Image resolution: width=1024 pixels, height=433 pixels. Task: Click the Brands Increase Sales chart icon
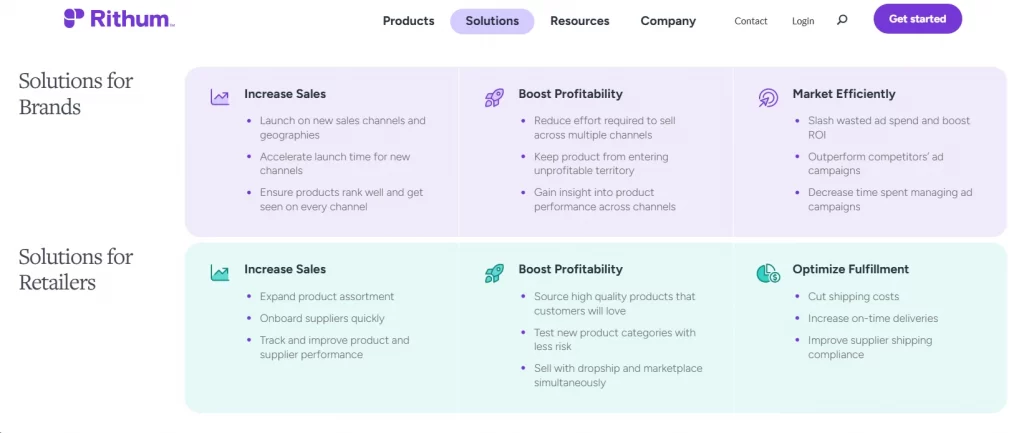coord(219,97)
